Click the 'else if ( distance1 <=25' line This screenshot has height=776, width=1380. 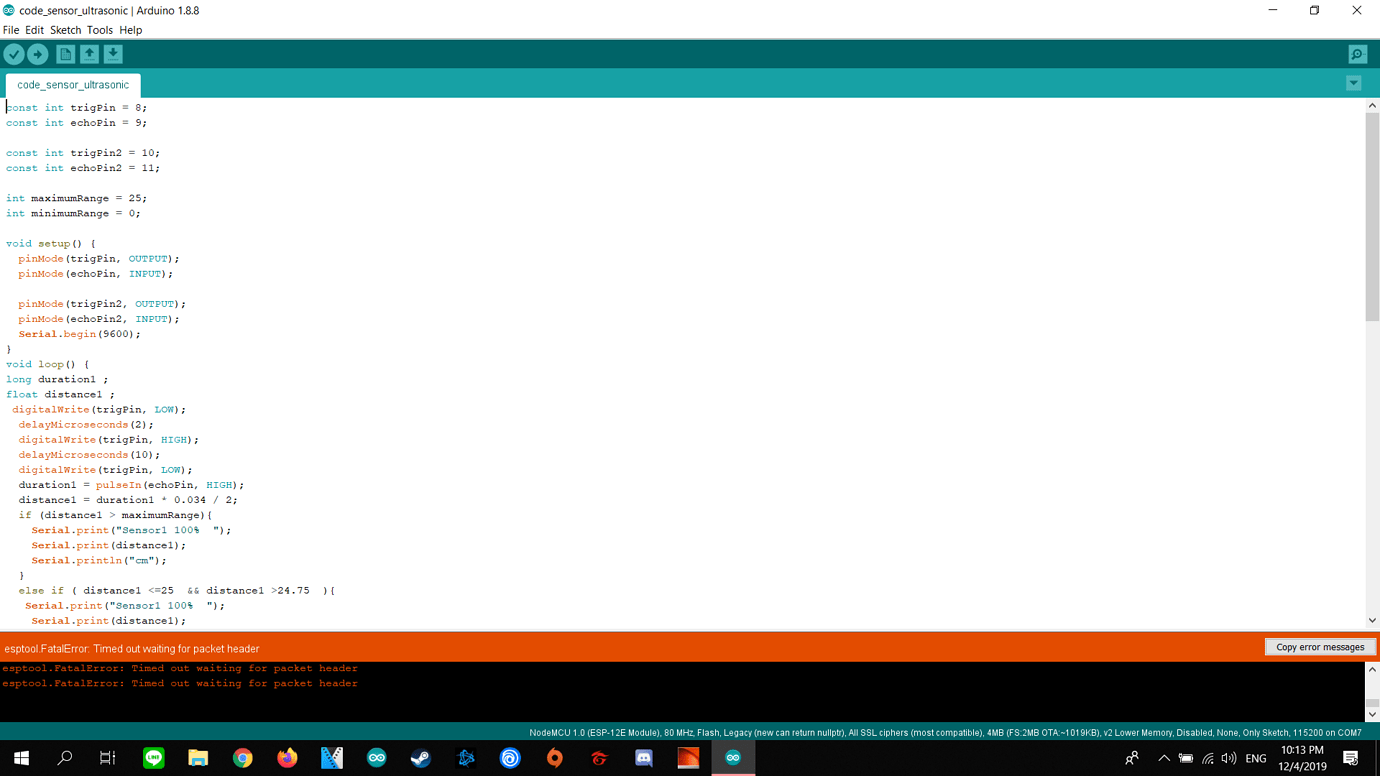click(x=176, y=590)
